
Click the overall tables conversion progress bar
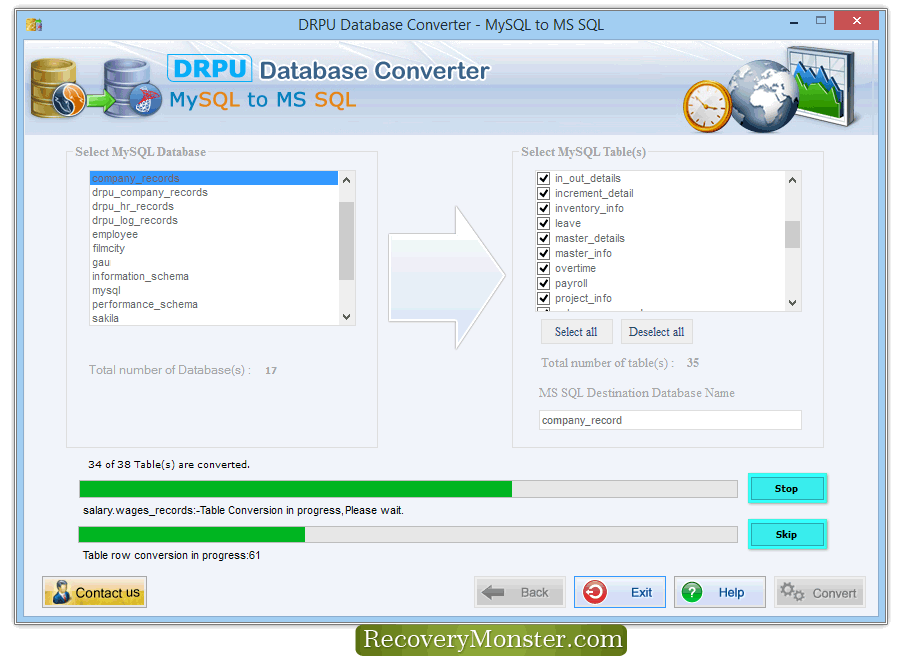408,489
